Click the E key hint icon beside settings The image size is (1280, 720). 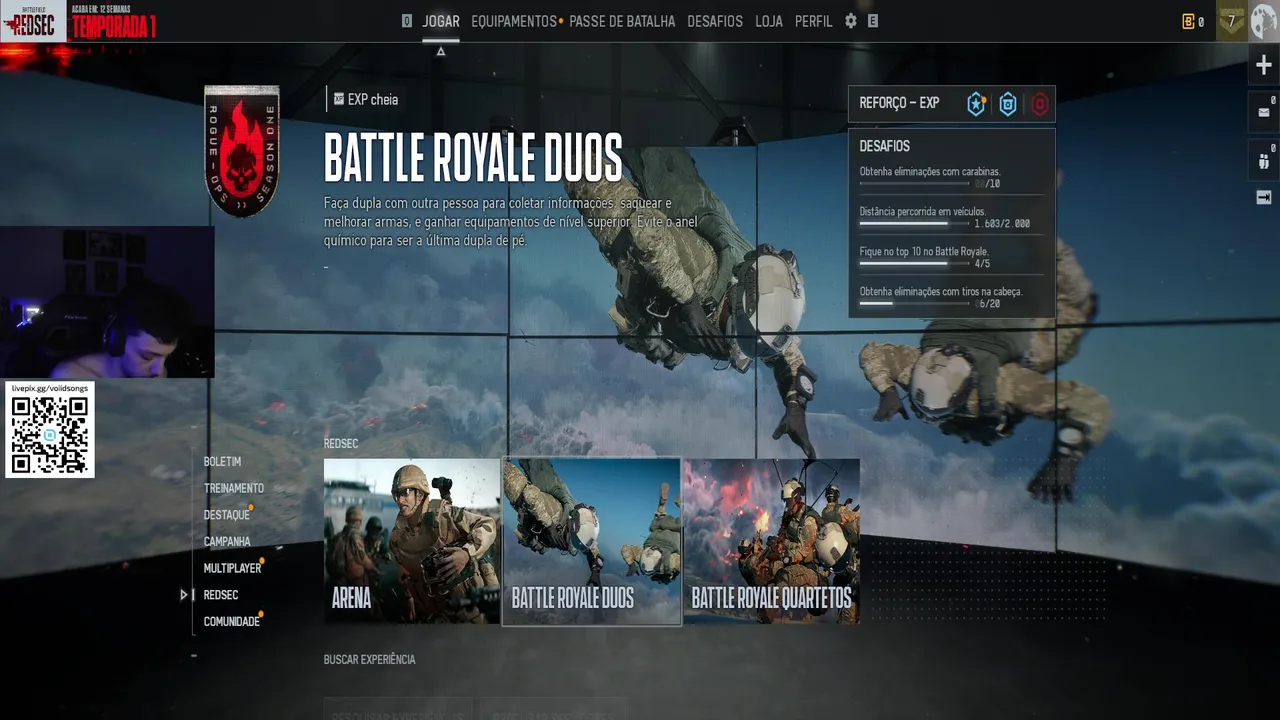click(x=873, y=21)
